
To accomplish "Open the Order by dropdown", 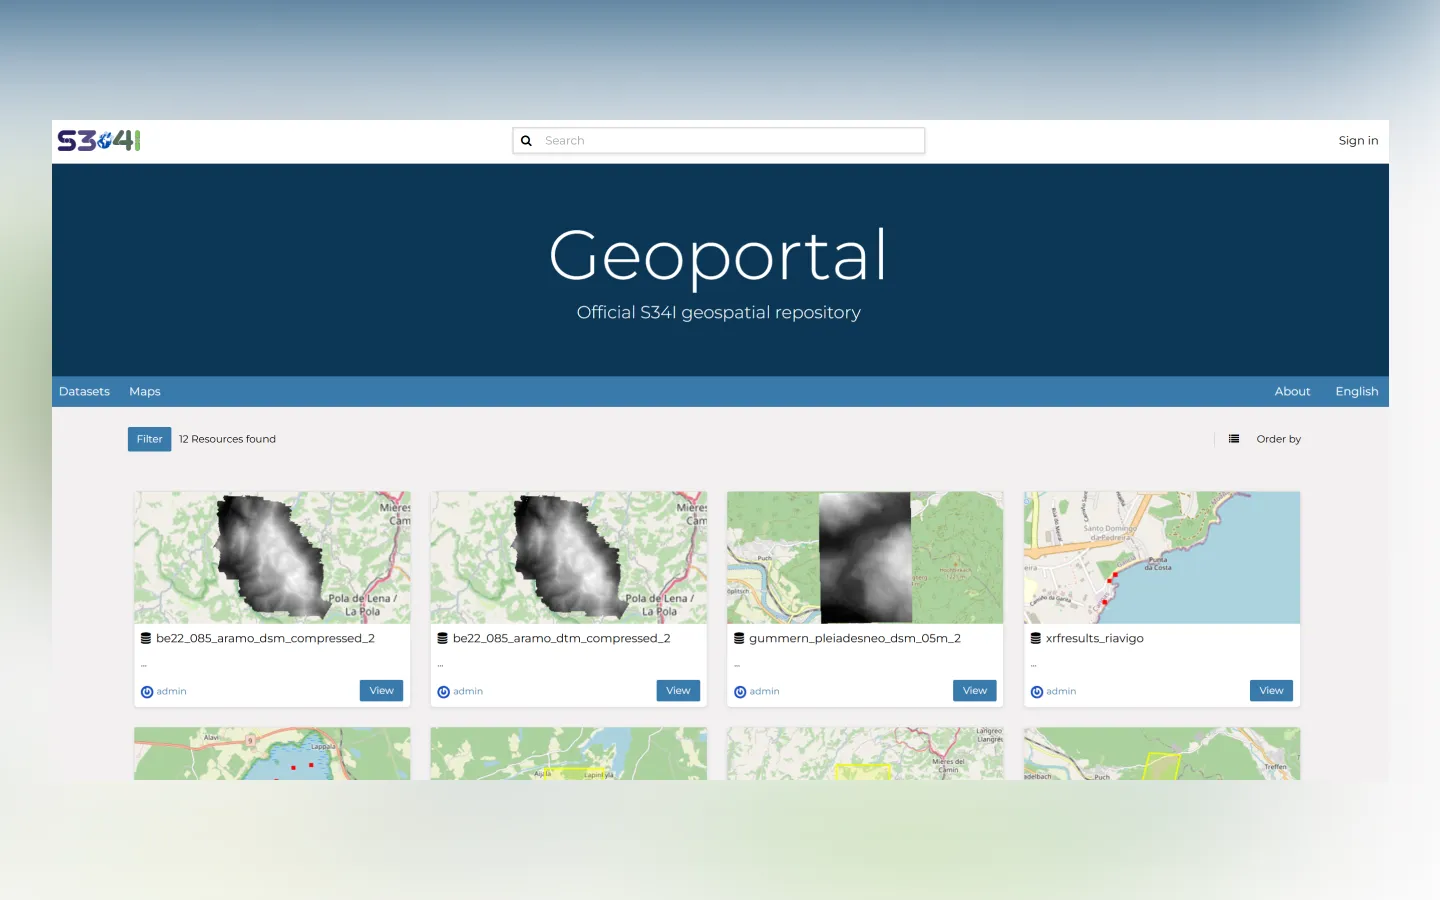I will [1278, 439].
